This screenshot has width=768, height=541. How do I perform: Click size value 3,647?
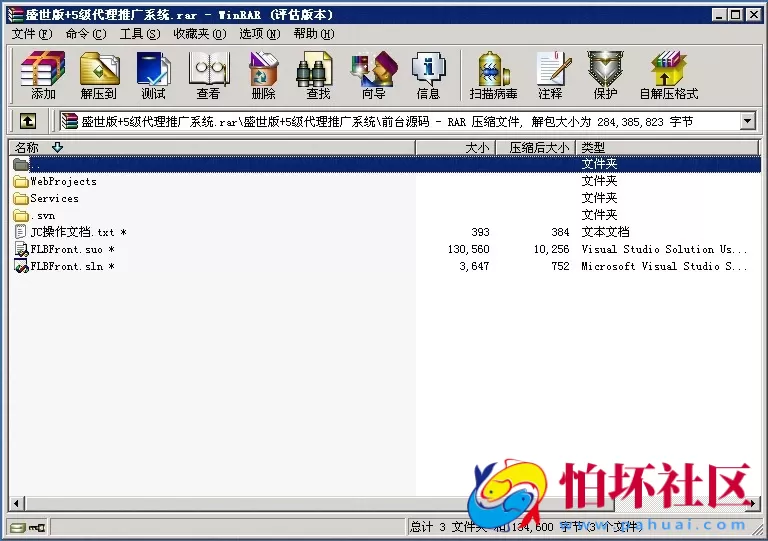coord(474,266)
